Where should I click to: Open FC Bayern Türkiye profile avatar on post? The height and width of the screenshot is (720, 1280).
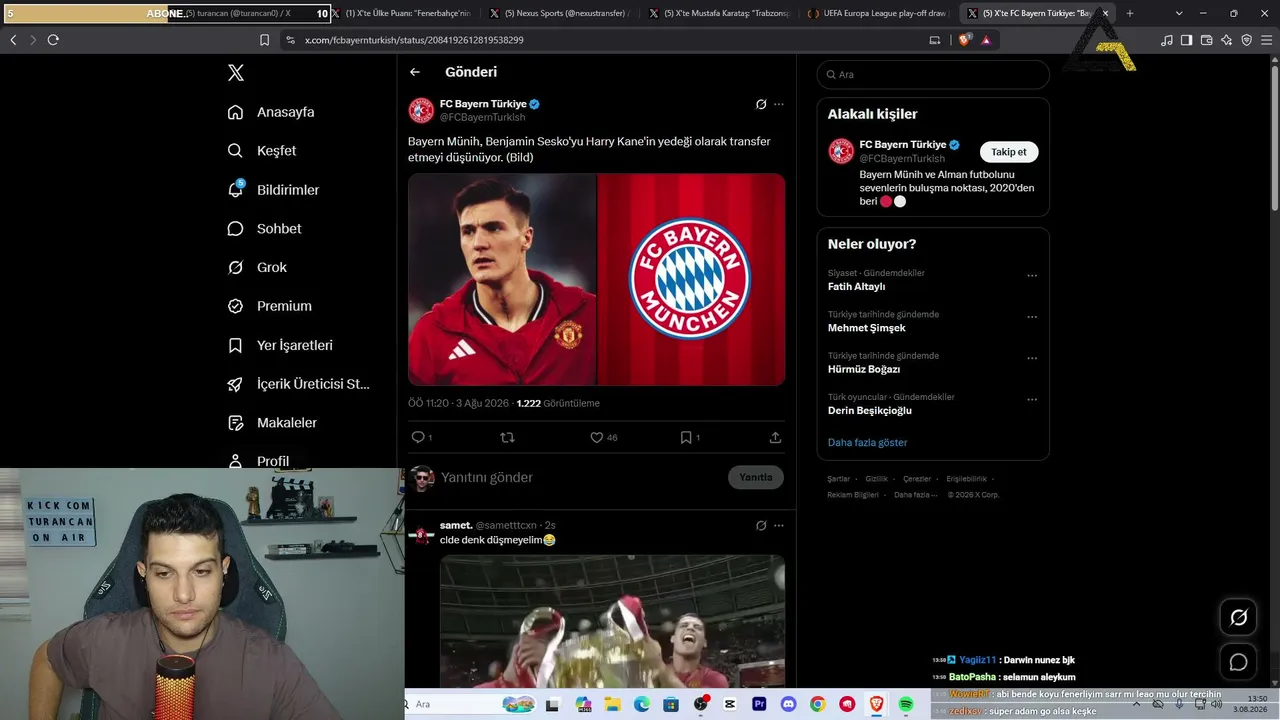[421, 110]
